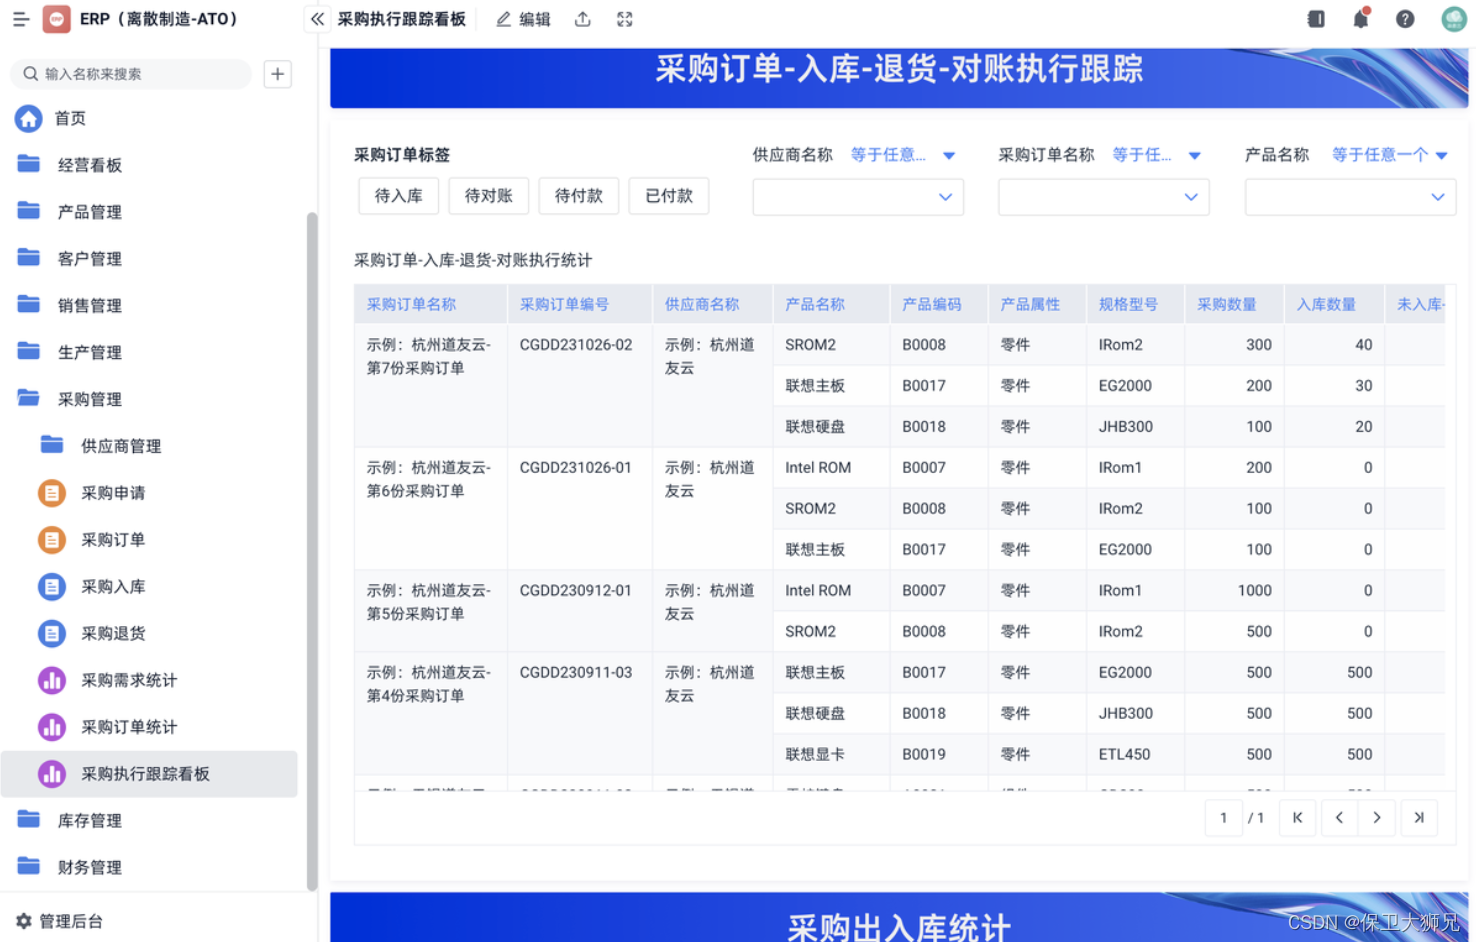Change 产品名称 filter condition dropdown
This screenshot has height=942, width=1476.
pos(1390,155)
